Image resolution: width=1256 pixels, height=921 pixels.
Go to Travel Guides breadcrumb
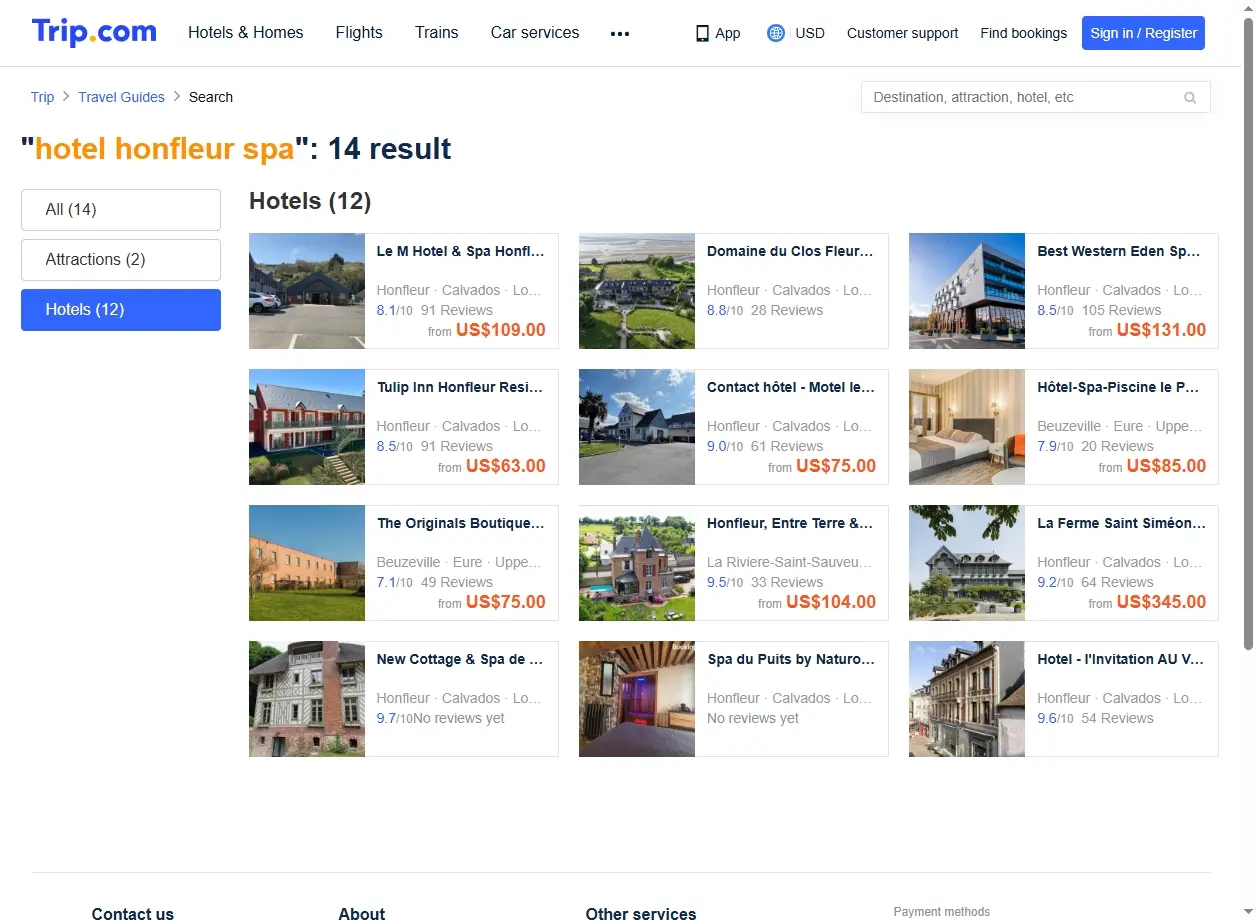pyautogui.click(x=121, y=97)
